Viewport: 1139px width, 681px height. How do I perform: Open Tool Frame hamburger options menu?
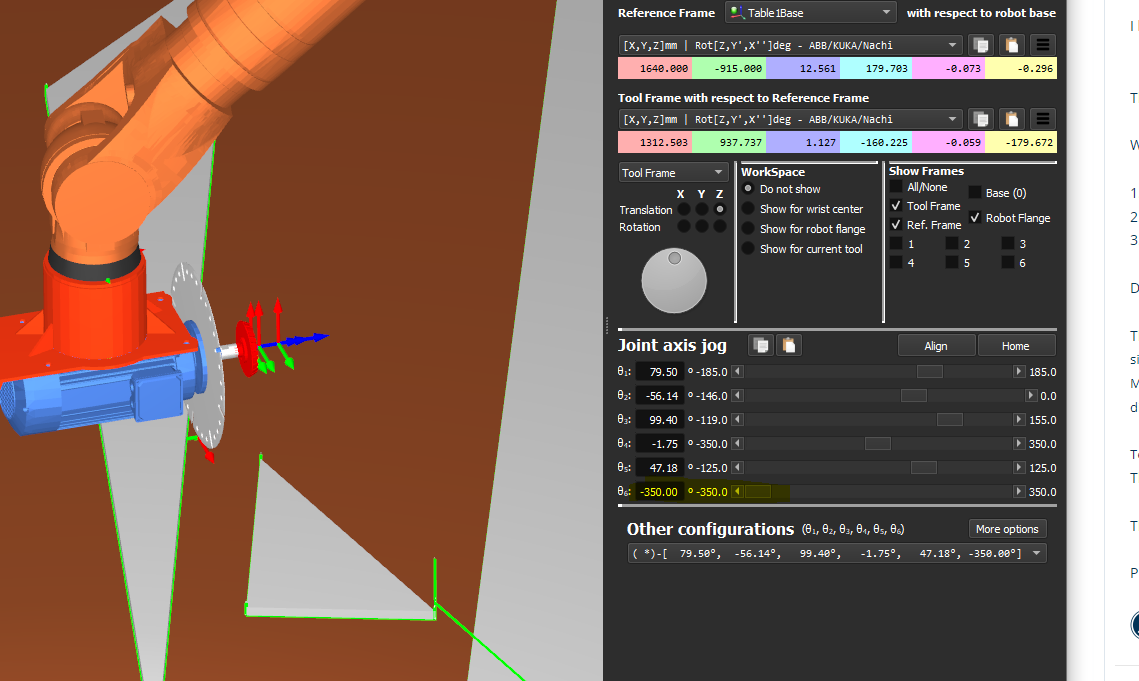1043,119
